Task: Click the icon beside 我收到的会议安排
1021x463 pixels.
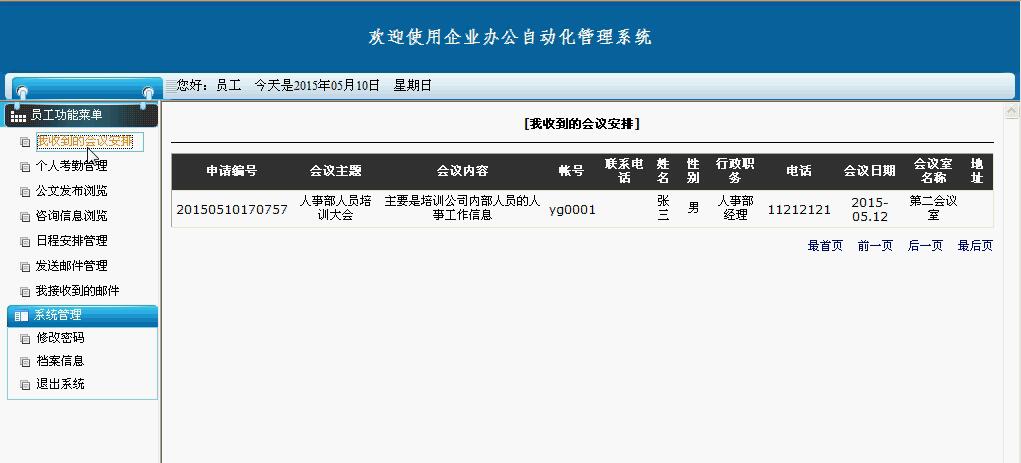Action: (x=25, y=142)
